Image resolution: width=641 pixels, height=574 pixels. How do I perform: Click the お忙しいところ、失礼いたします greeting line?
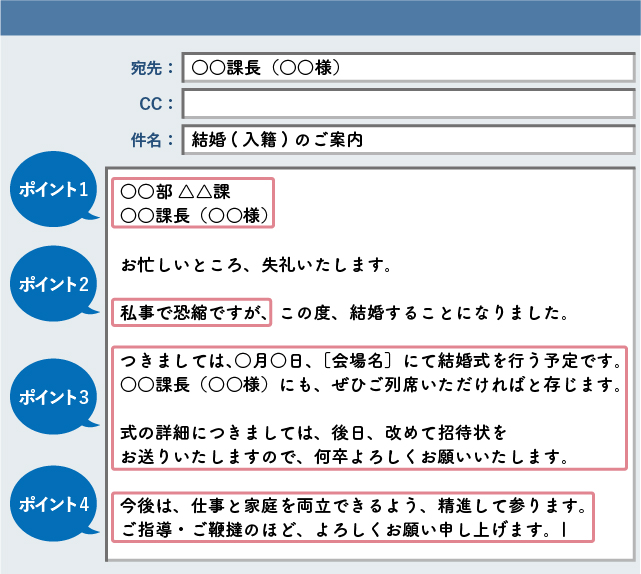click(x=254, y=266)
